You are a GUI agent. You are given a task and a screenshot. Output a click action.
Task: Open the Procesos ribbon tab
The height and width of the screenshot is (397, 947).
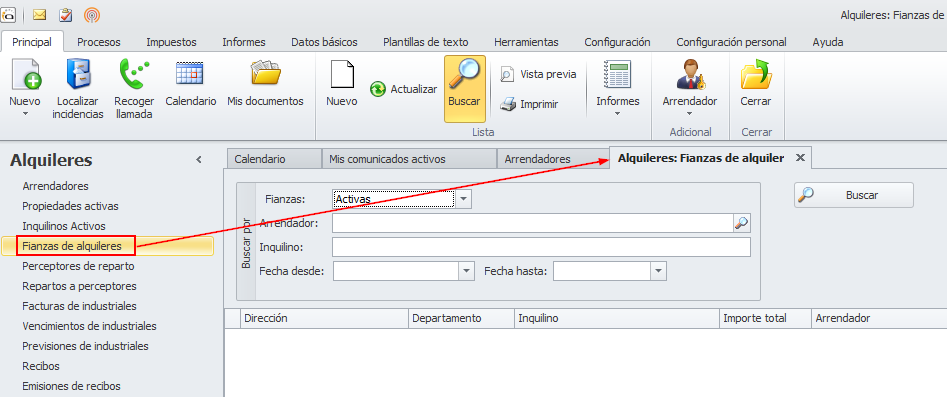point(98,42)
